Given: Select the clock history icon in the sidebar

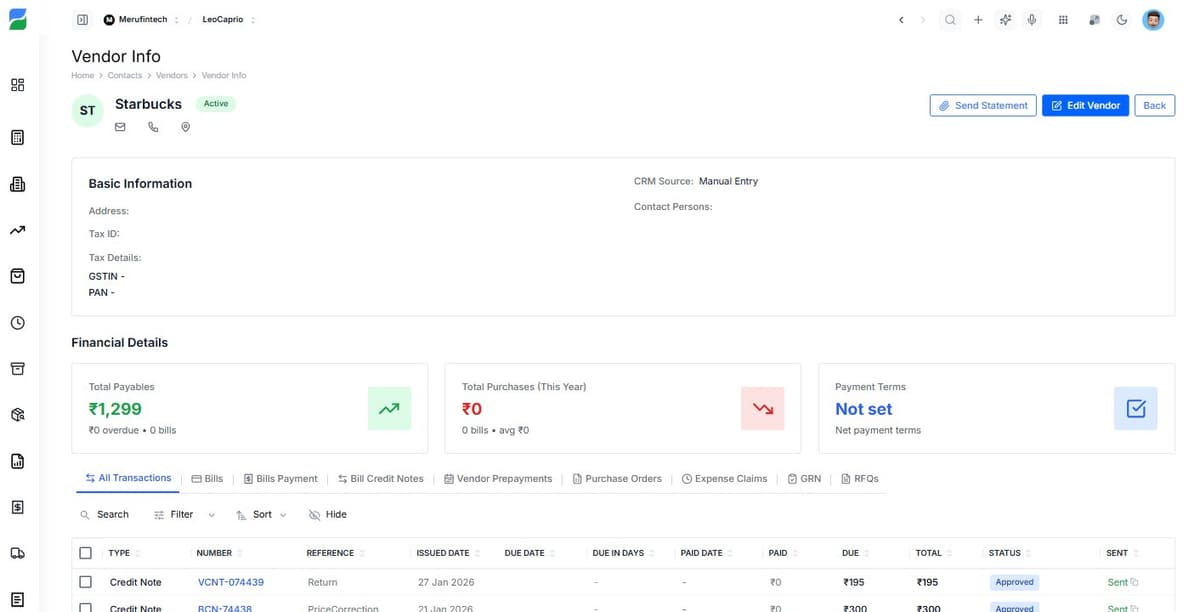Looking at the screenshot, I should pyautogui.click(x=17, y=322).
